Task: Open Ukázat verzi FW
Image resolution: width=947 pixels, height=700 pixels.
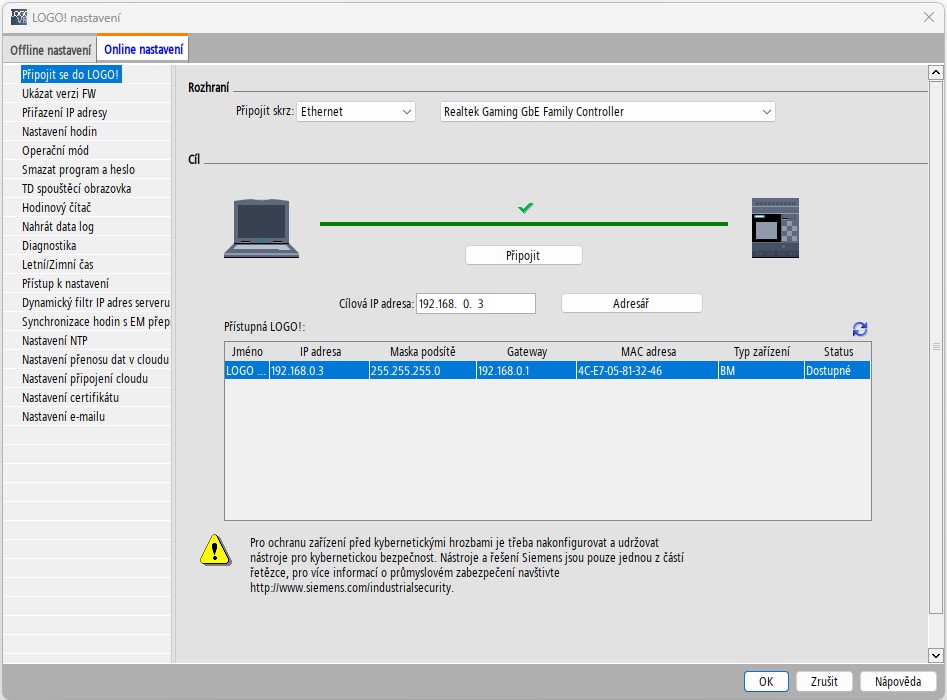Action: [x=59, y=94]
